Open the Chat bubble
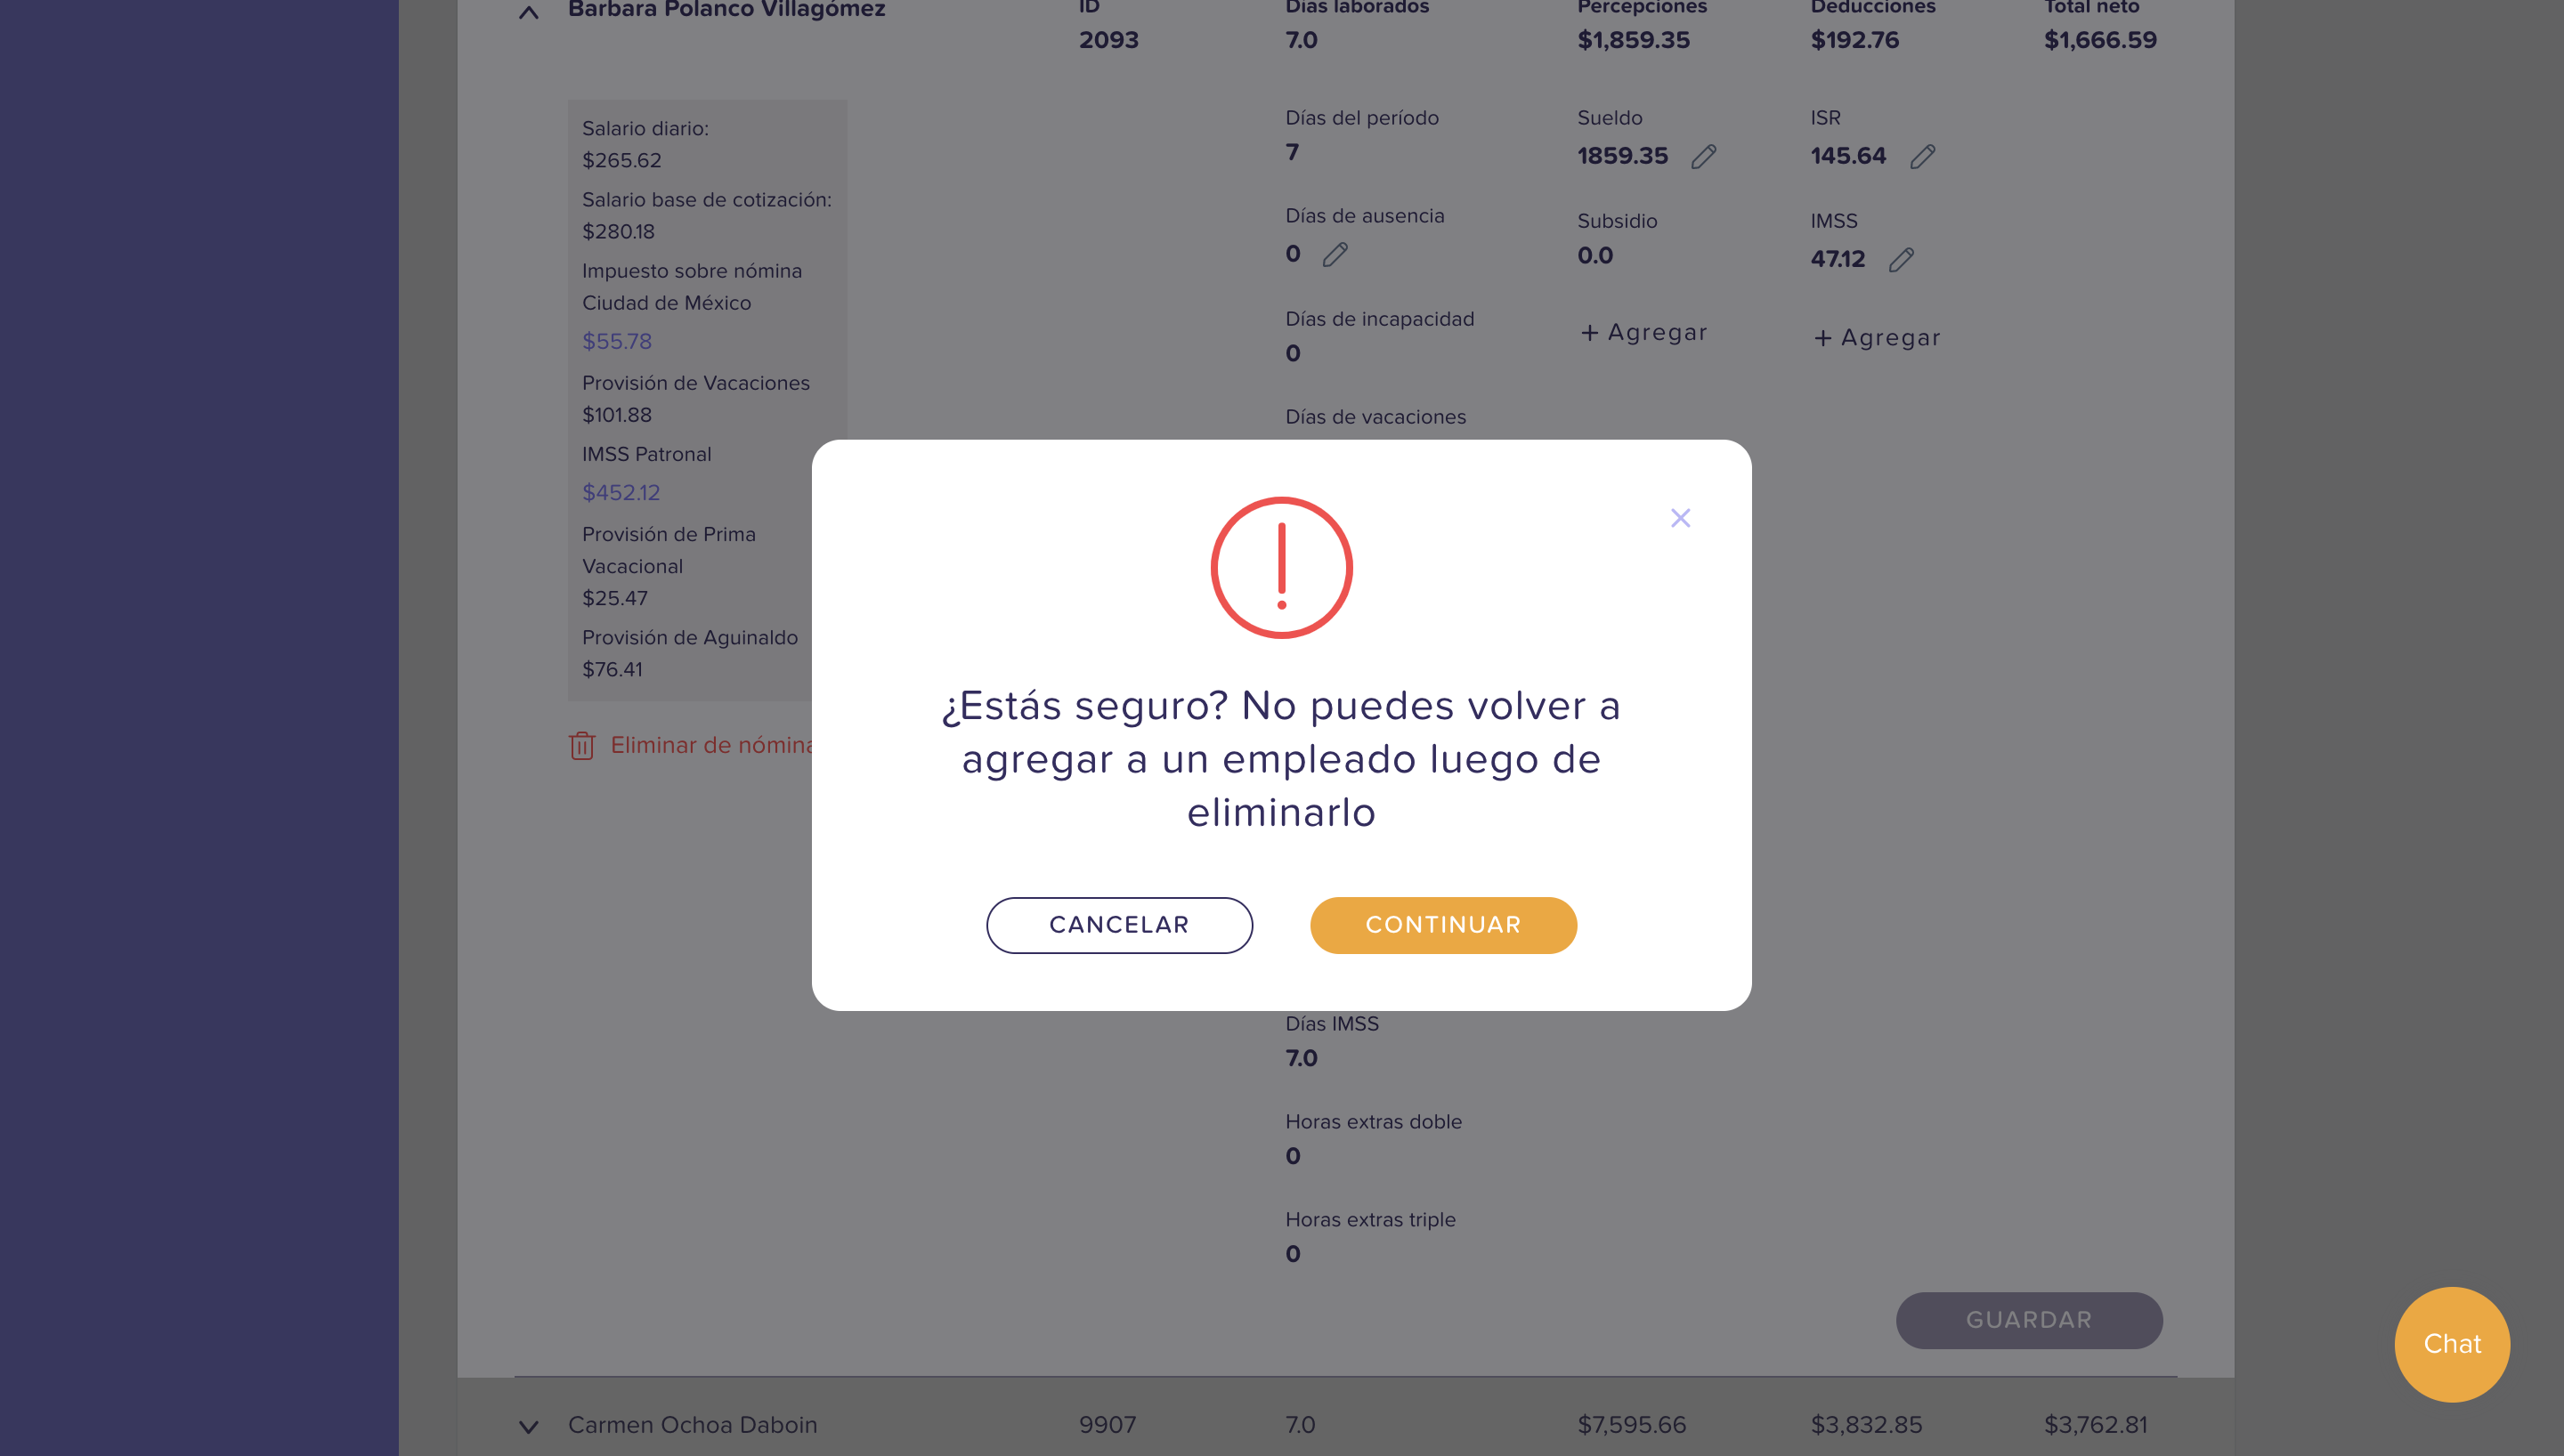Viewport: 2564px width, 1456px height. point(2452,1344)
